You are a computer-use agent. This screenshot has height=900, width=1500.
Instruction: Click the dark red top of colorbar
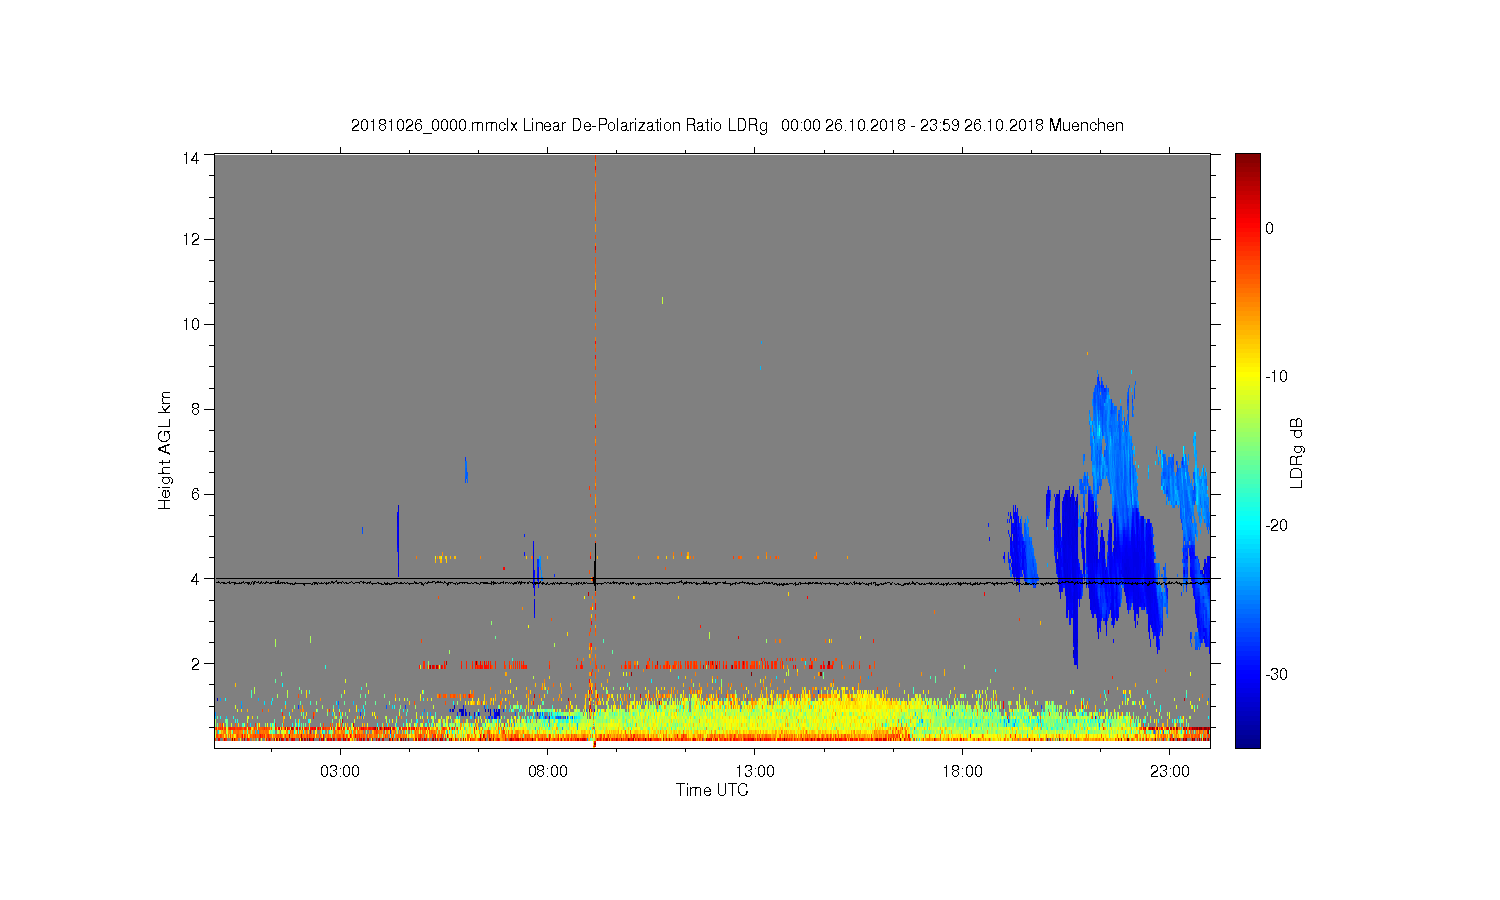[1248, 162]
